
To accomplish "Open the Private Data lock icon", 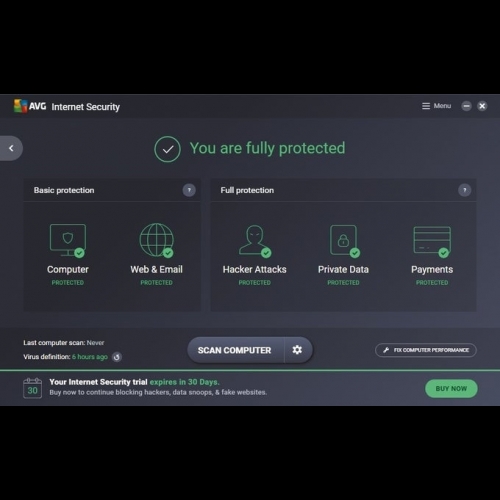I will click(x=344, y=241).
